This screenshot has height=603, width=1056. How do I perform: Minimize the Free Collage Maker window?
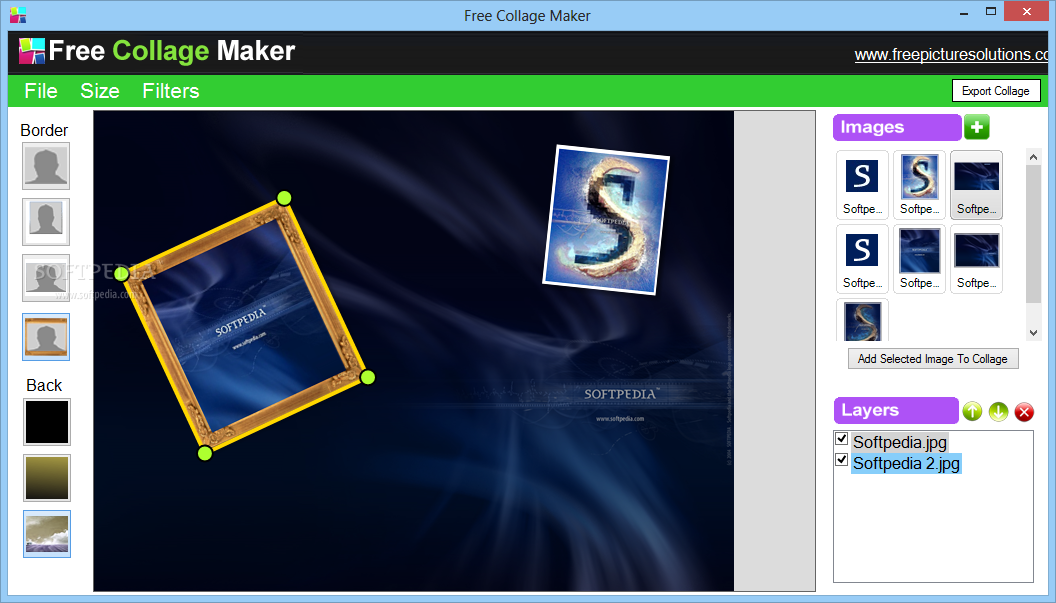pyautogui.click(x=964, y=13)
